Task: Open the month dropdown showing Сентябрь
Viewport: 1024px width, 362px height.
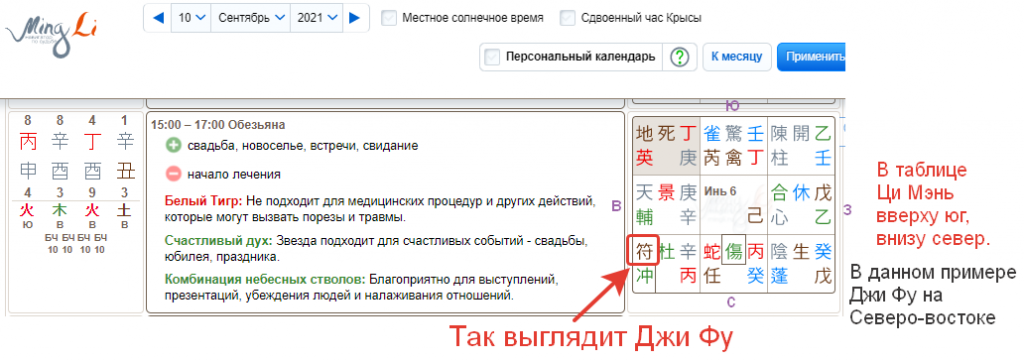Action: coord(250,18)
